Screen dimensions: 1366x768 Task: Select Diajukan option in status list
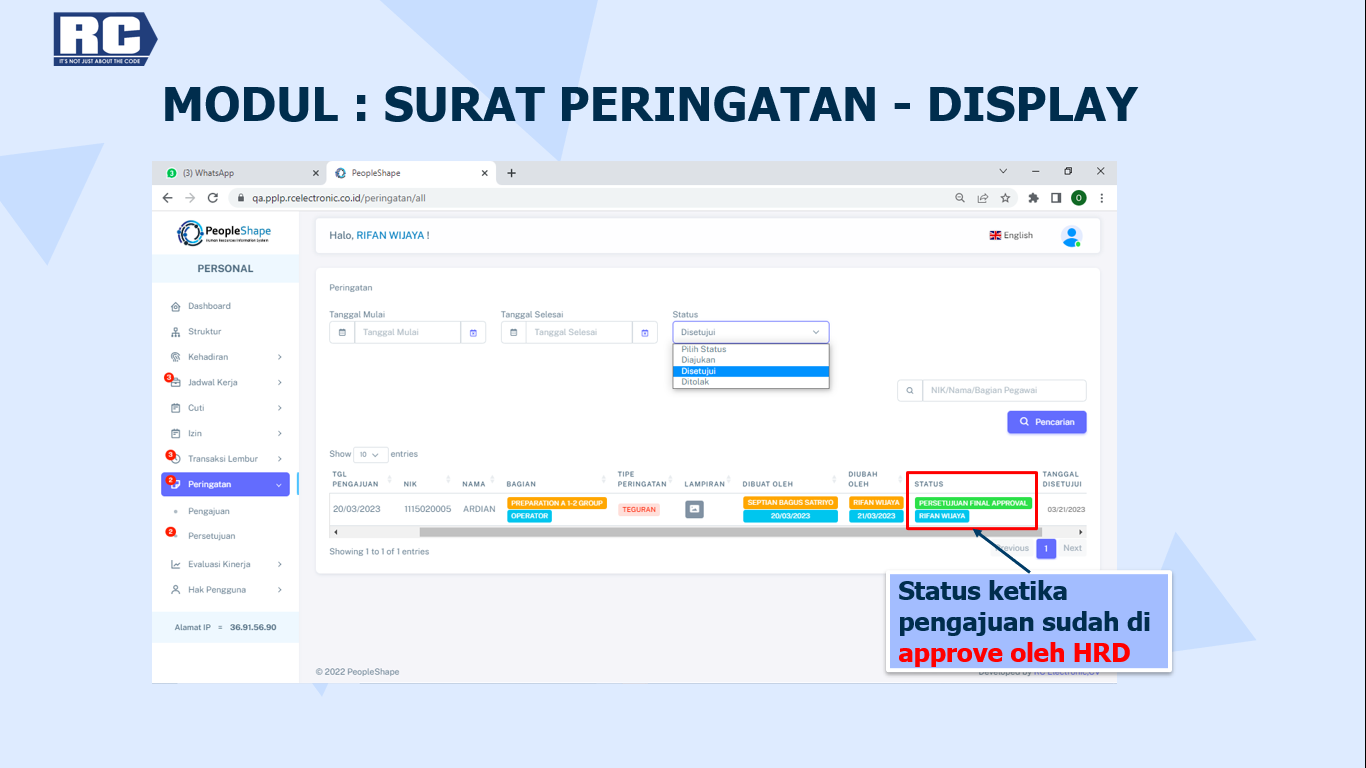(x=698, y=360)
